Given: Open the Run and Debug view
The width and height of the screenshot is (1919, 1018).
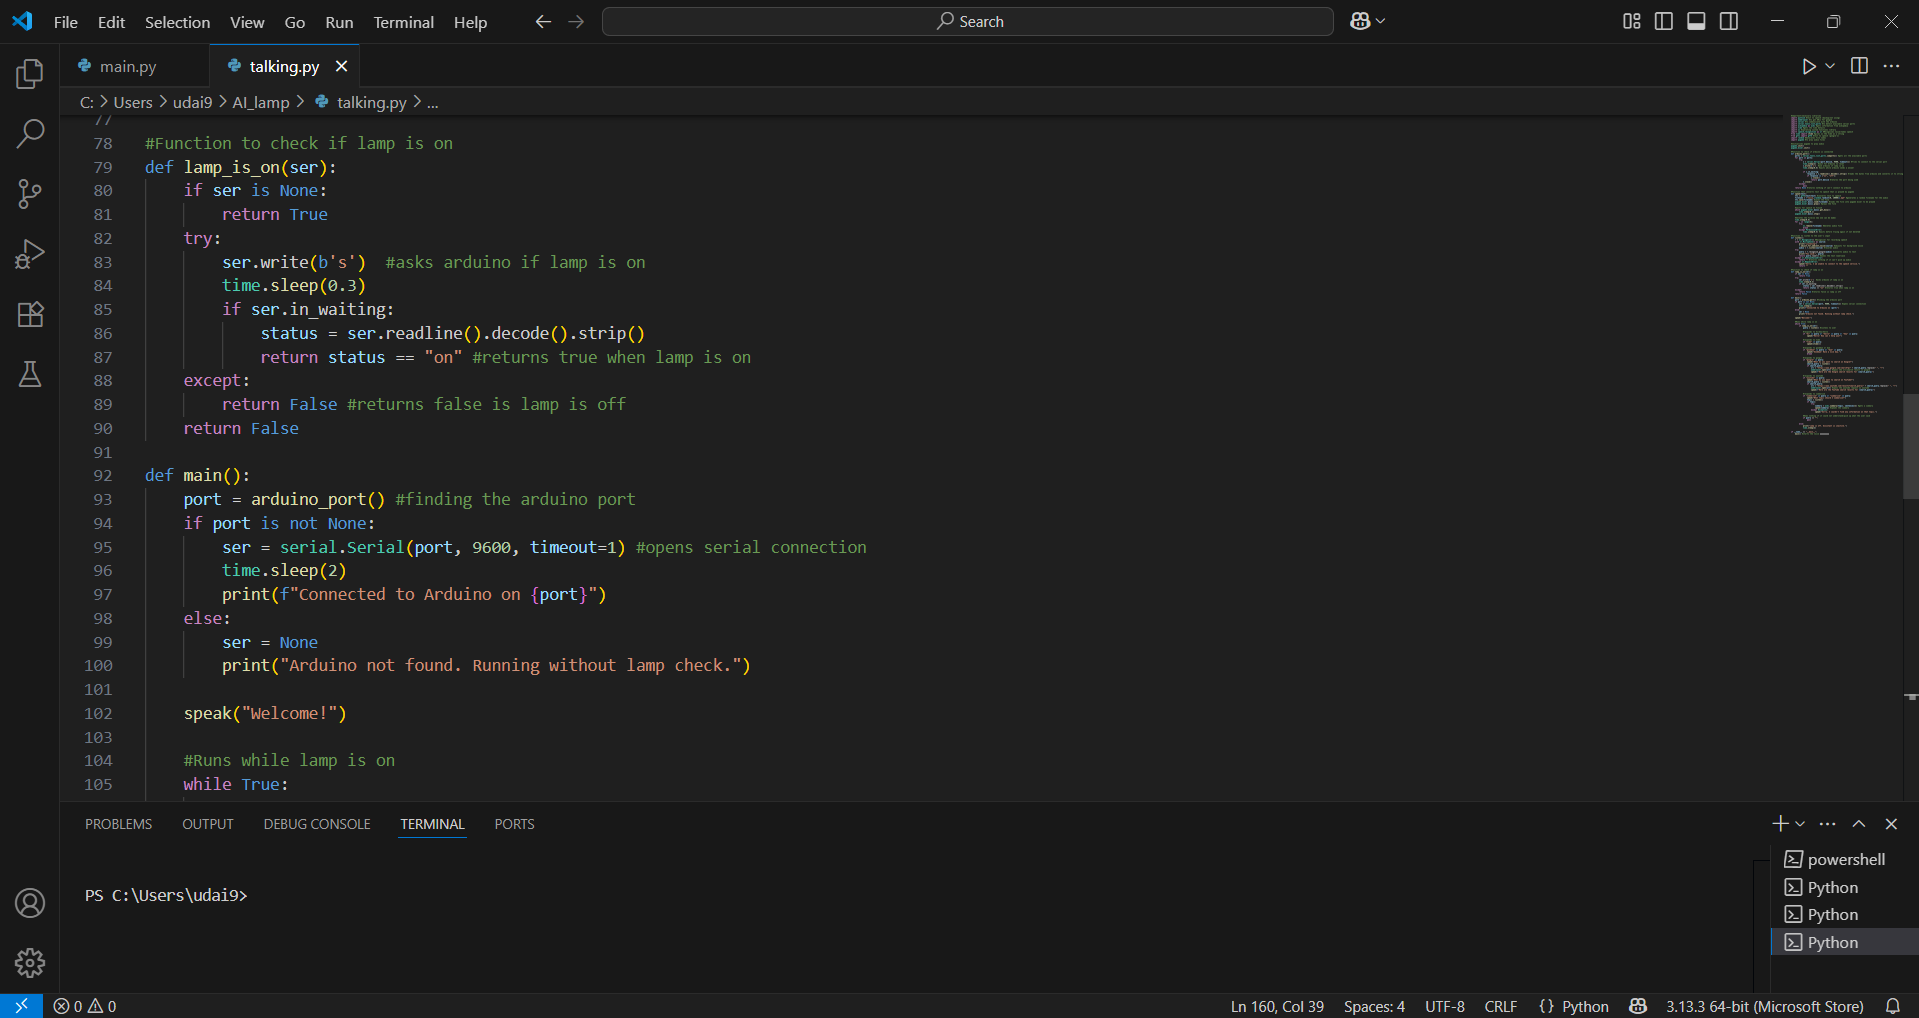Looking at the screenshot, I should click(x=30, y=254).
